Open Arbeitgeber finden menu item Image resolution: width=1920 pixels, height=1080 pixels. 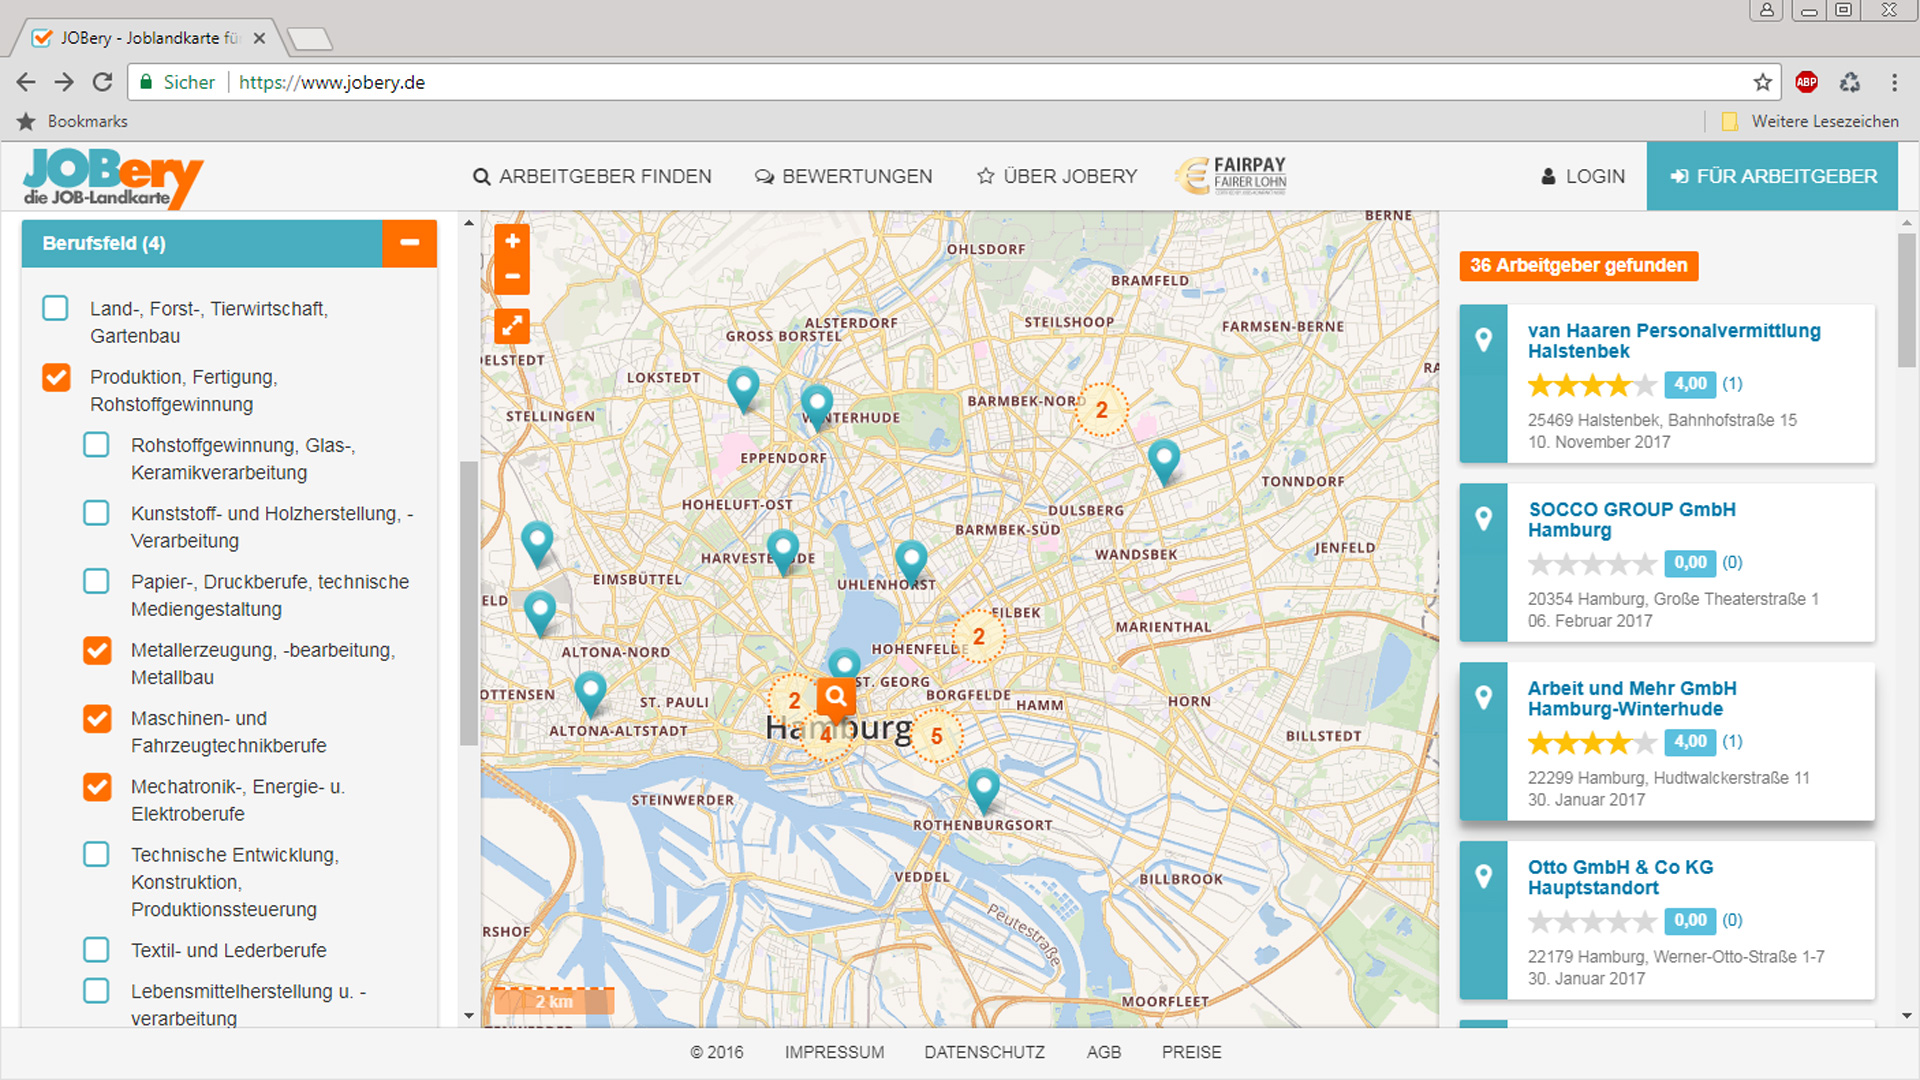[x=592, y=176]
